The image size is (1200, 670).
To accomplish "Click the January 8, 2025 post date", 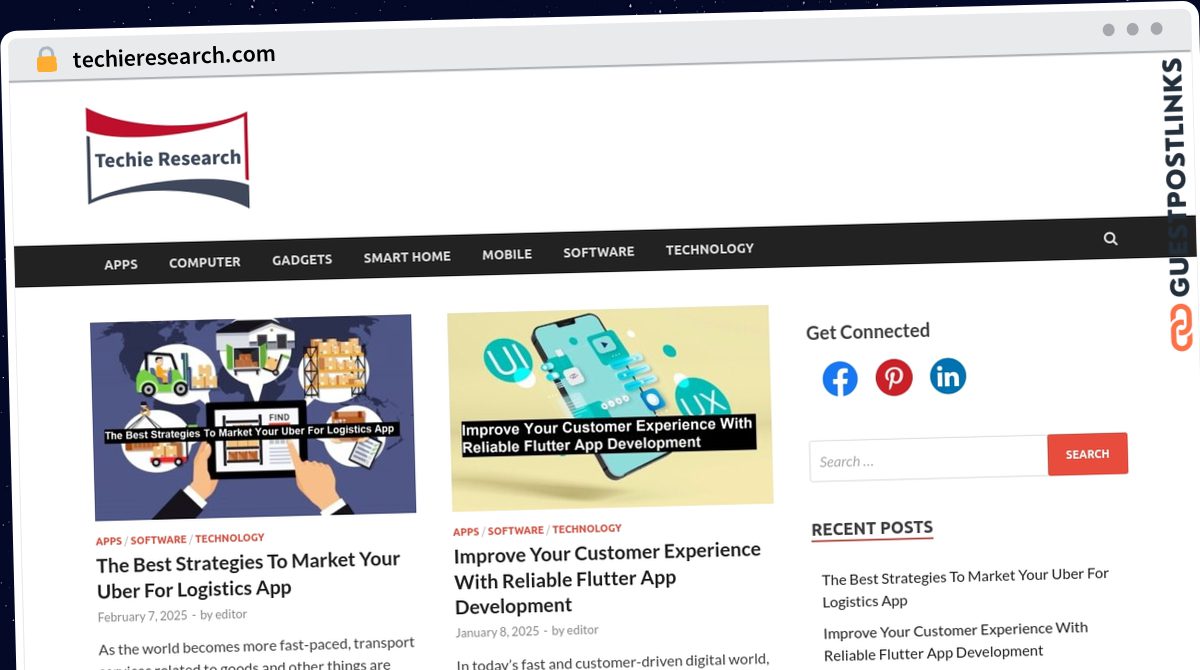I will [497, 632].
